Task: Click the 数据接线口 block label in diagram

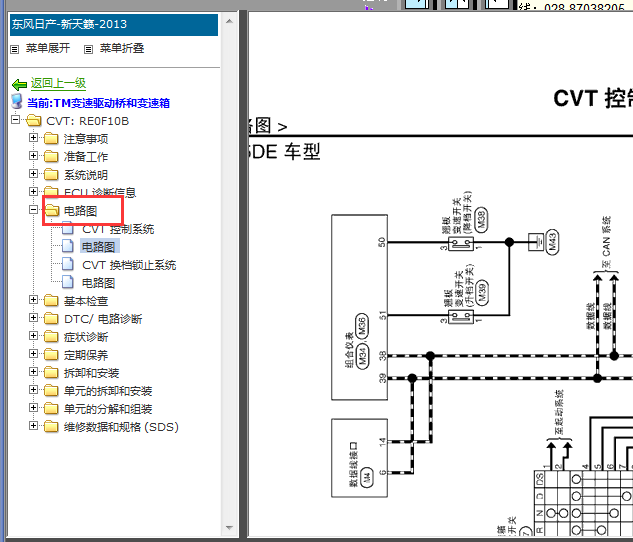Action: (x=353, y=465)
